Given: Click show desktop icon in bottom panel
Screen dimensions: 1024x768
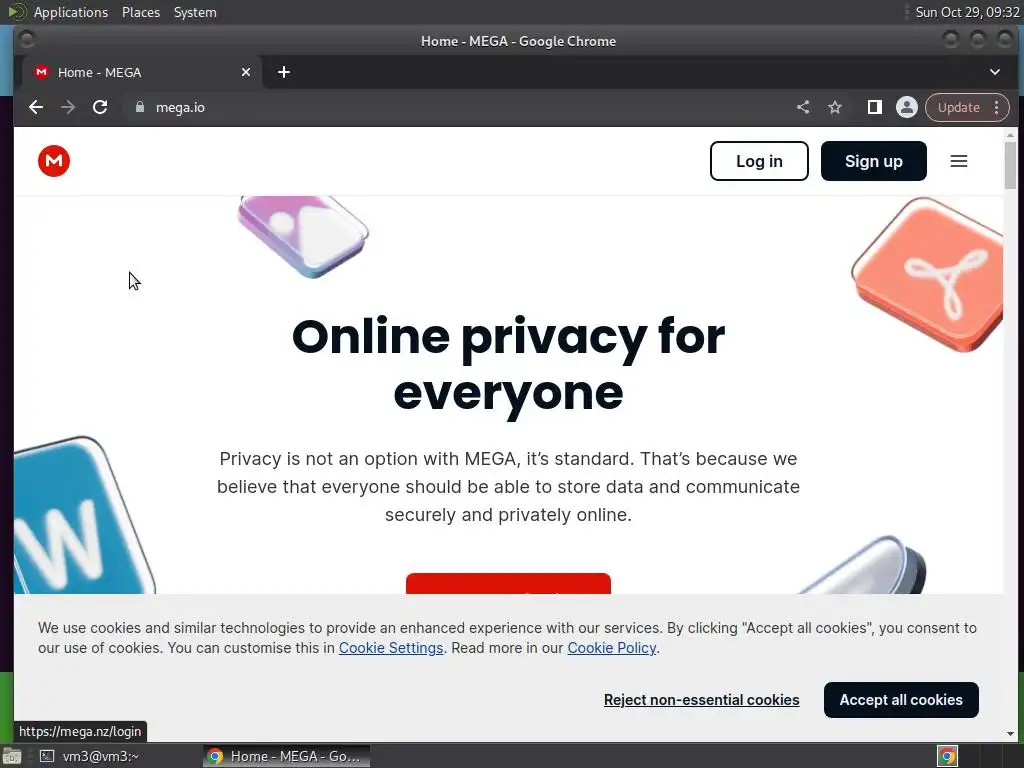Looking at the screenshot, I should [11, 756].
